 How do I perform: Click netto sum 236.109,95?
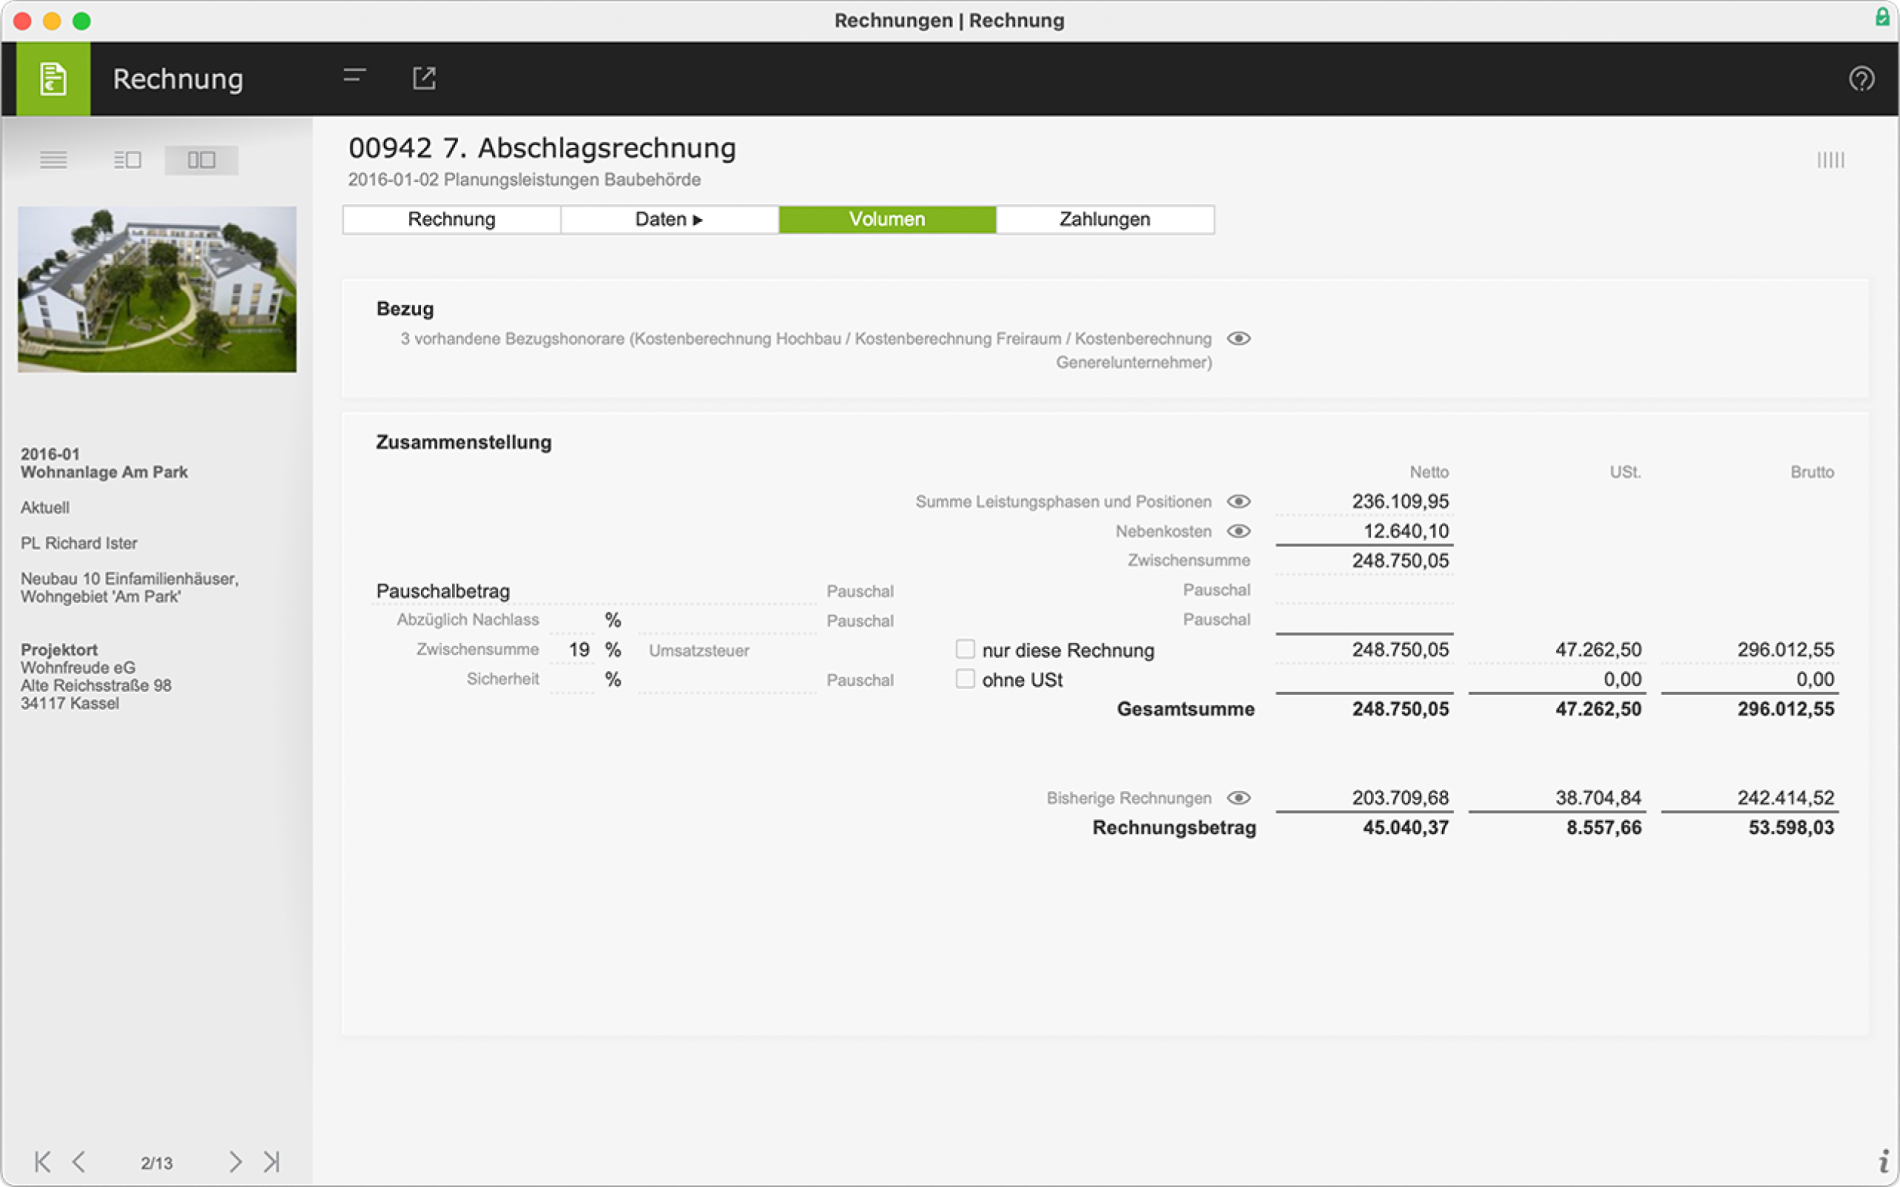(1400, 501)
